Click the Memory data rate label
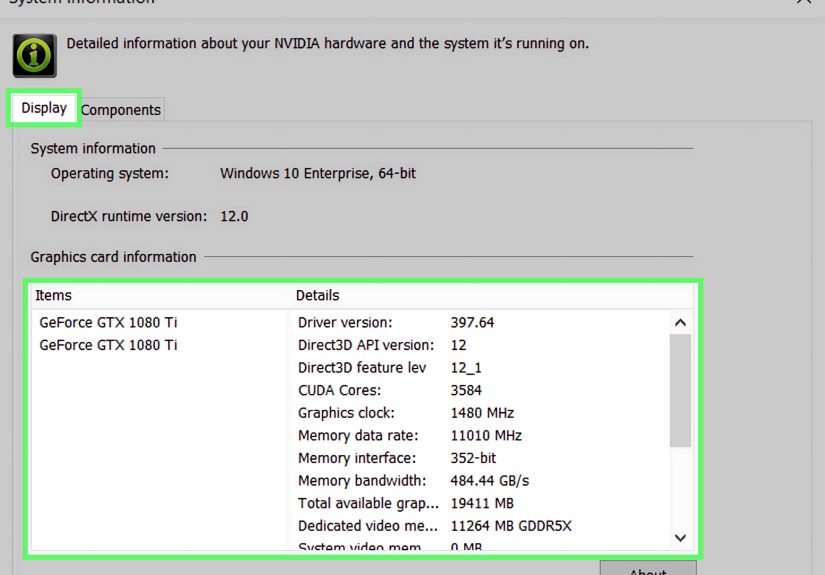 (x=358, y=436)
